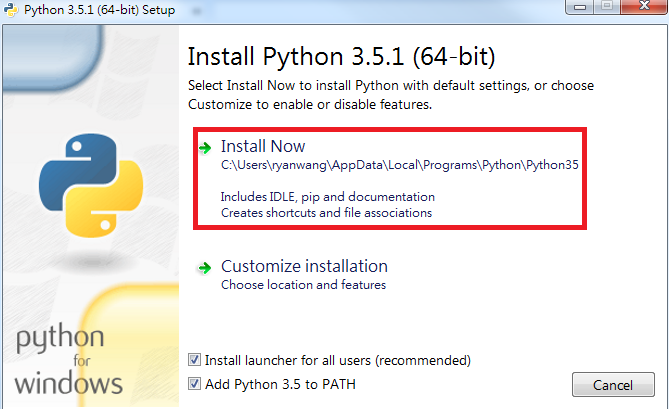Viewport: 669px width, 409px height.
Task: Click the 'python for windows' wordmark
Action: (69, 359)
